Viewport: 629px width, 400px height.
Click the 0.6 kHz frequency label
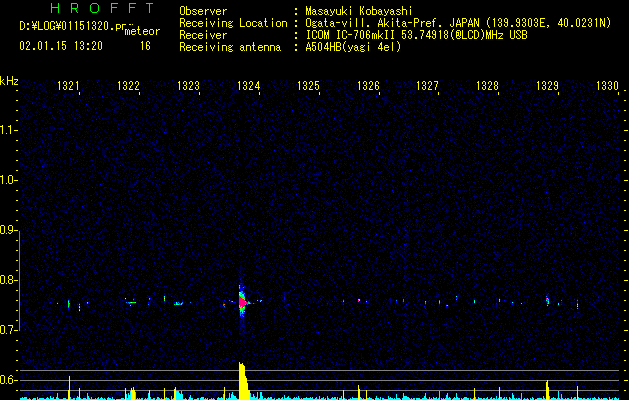8,380
